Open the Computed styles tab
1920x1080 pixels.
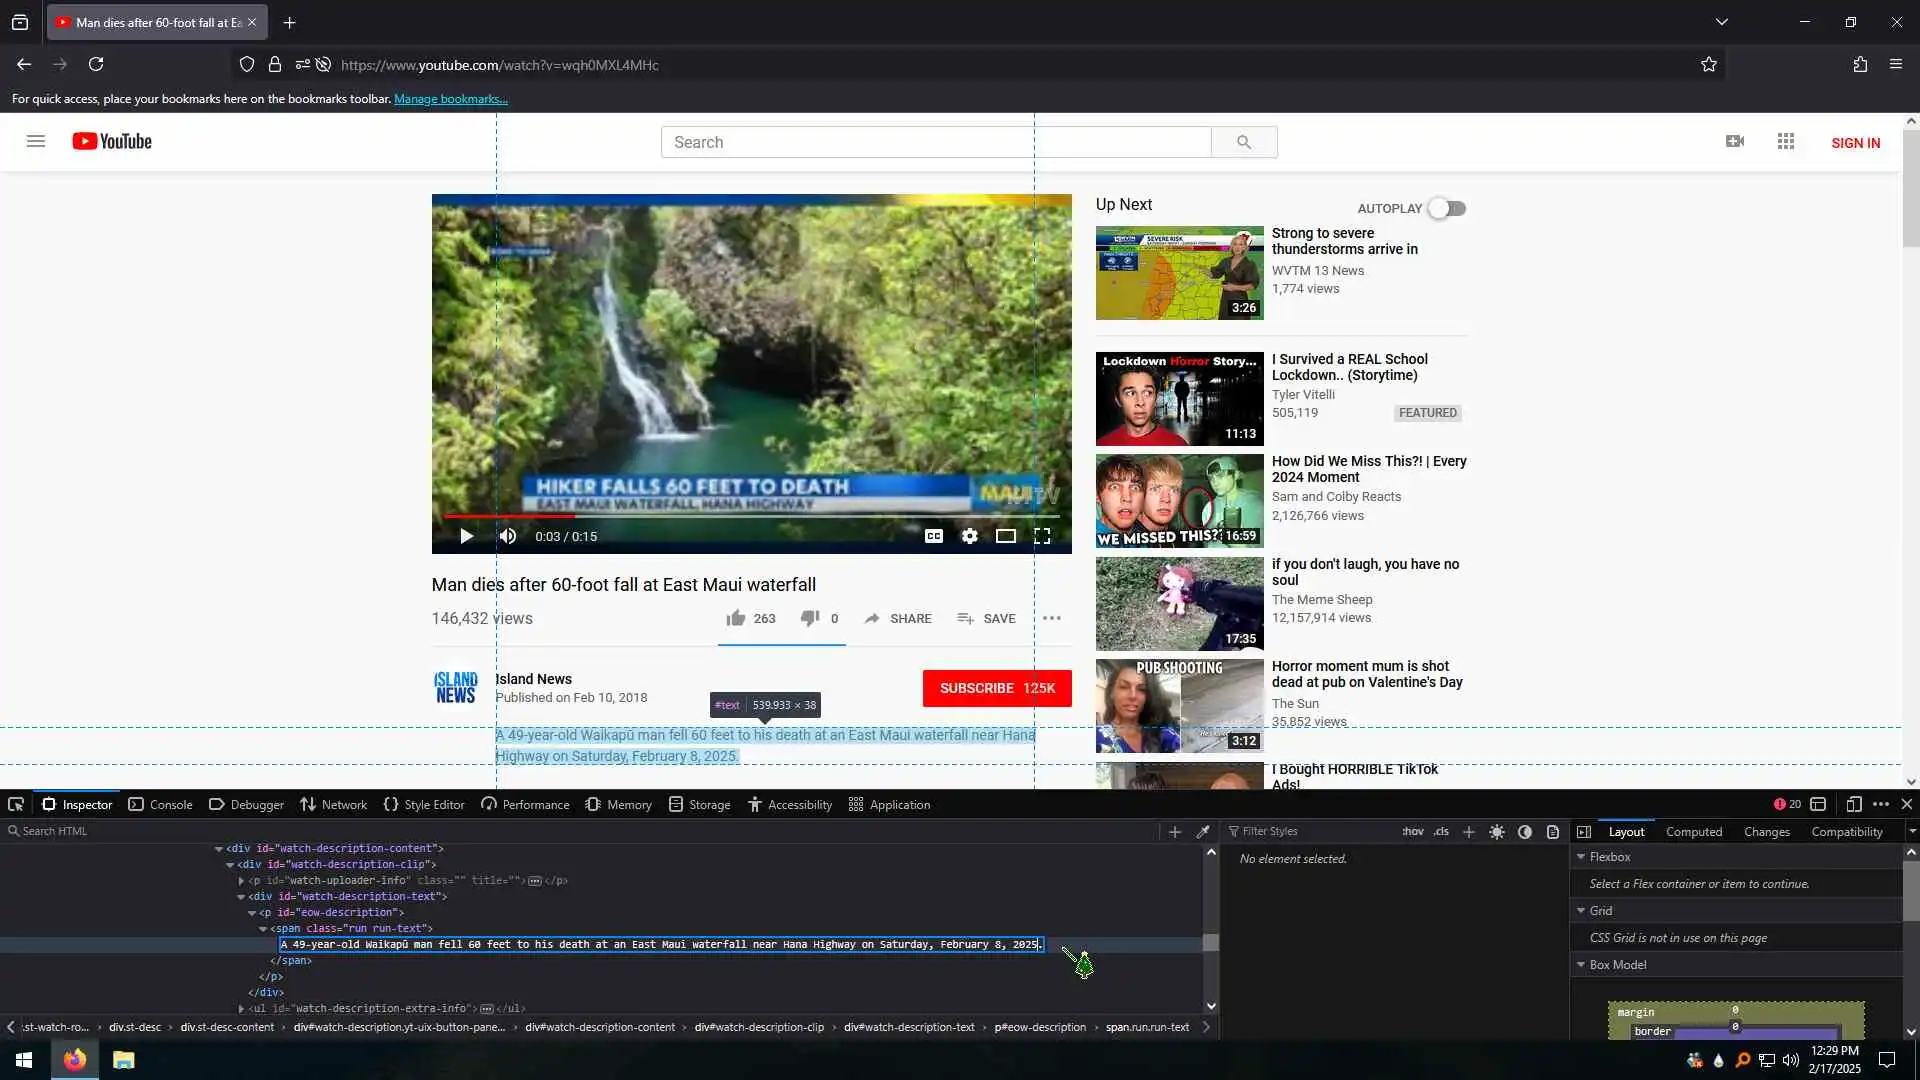click(1693, 831)
